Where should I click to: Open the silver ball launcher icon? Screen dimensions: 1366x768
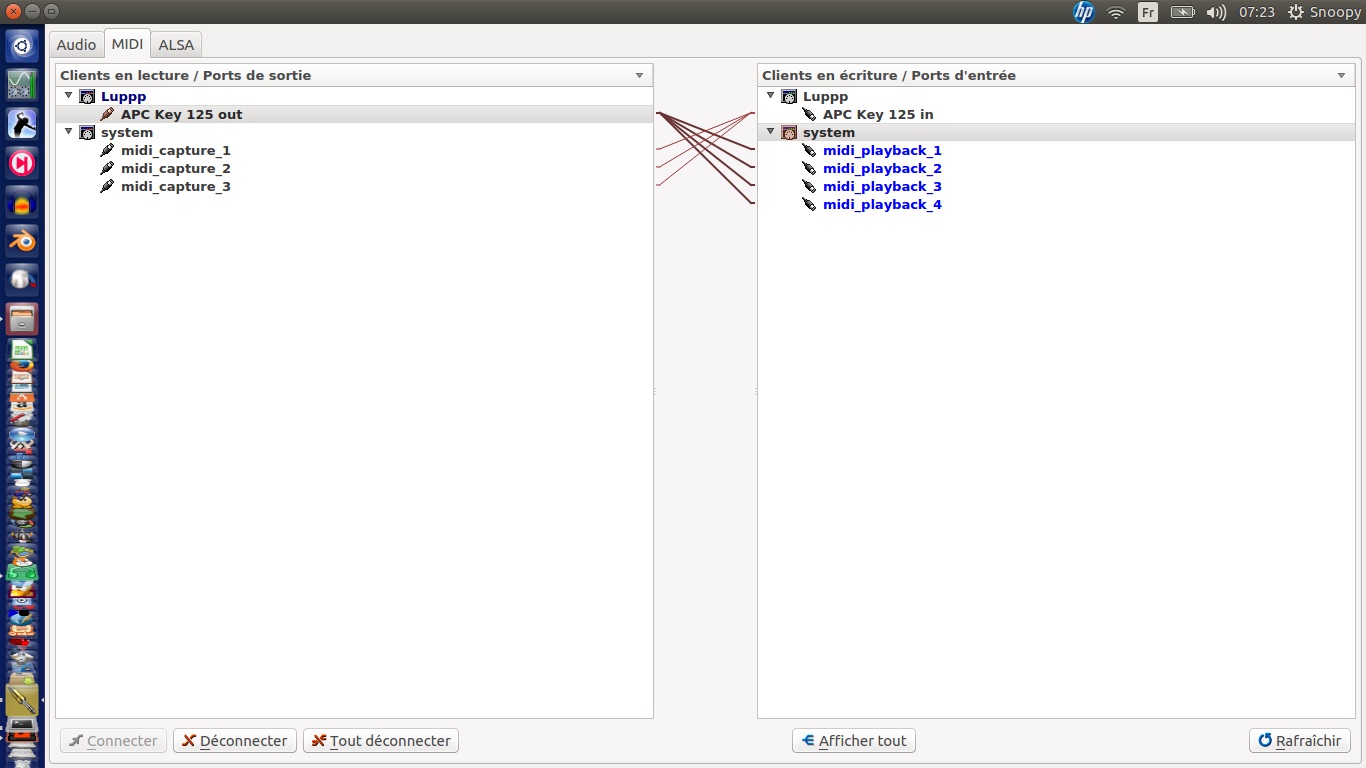tap(22, 279)
